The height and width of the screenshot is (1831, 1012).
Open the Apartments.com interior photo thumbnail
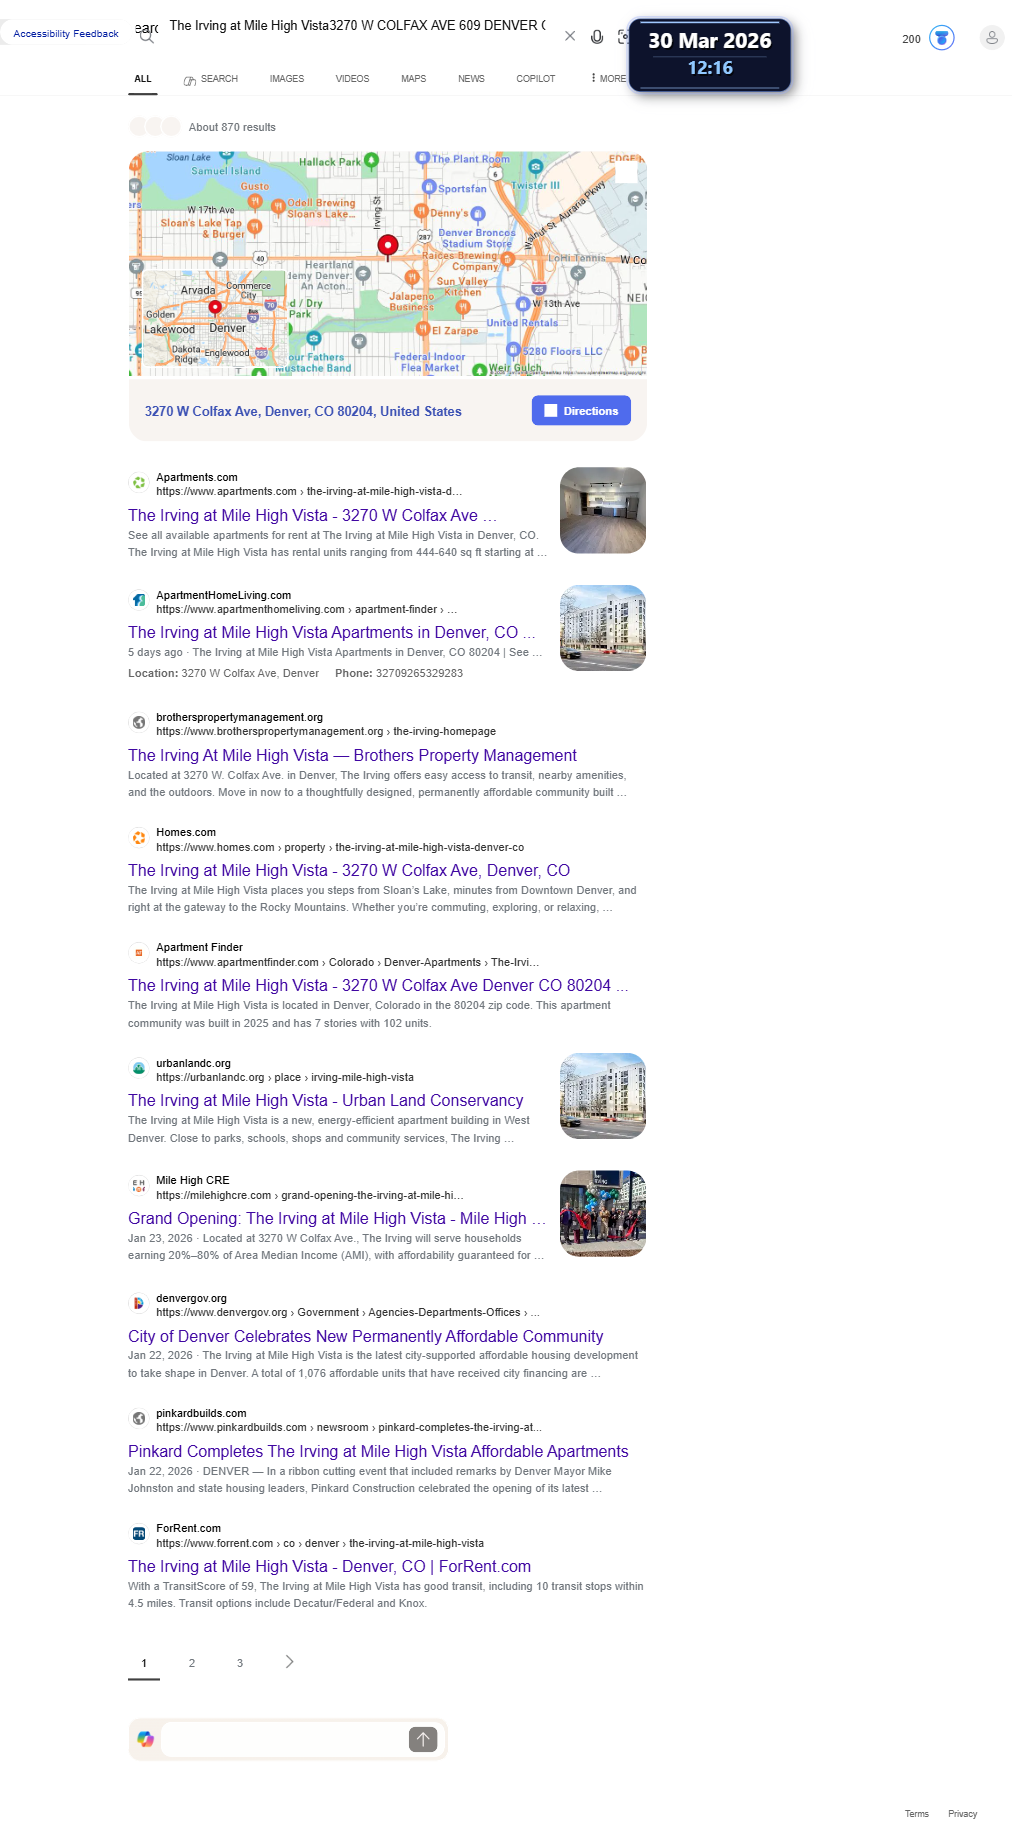[603, 510]
